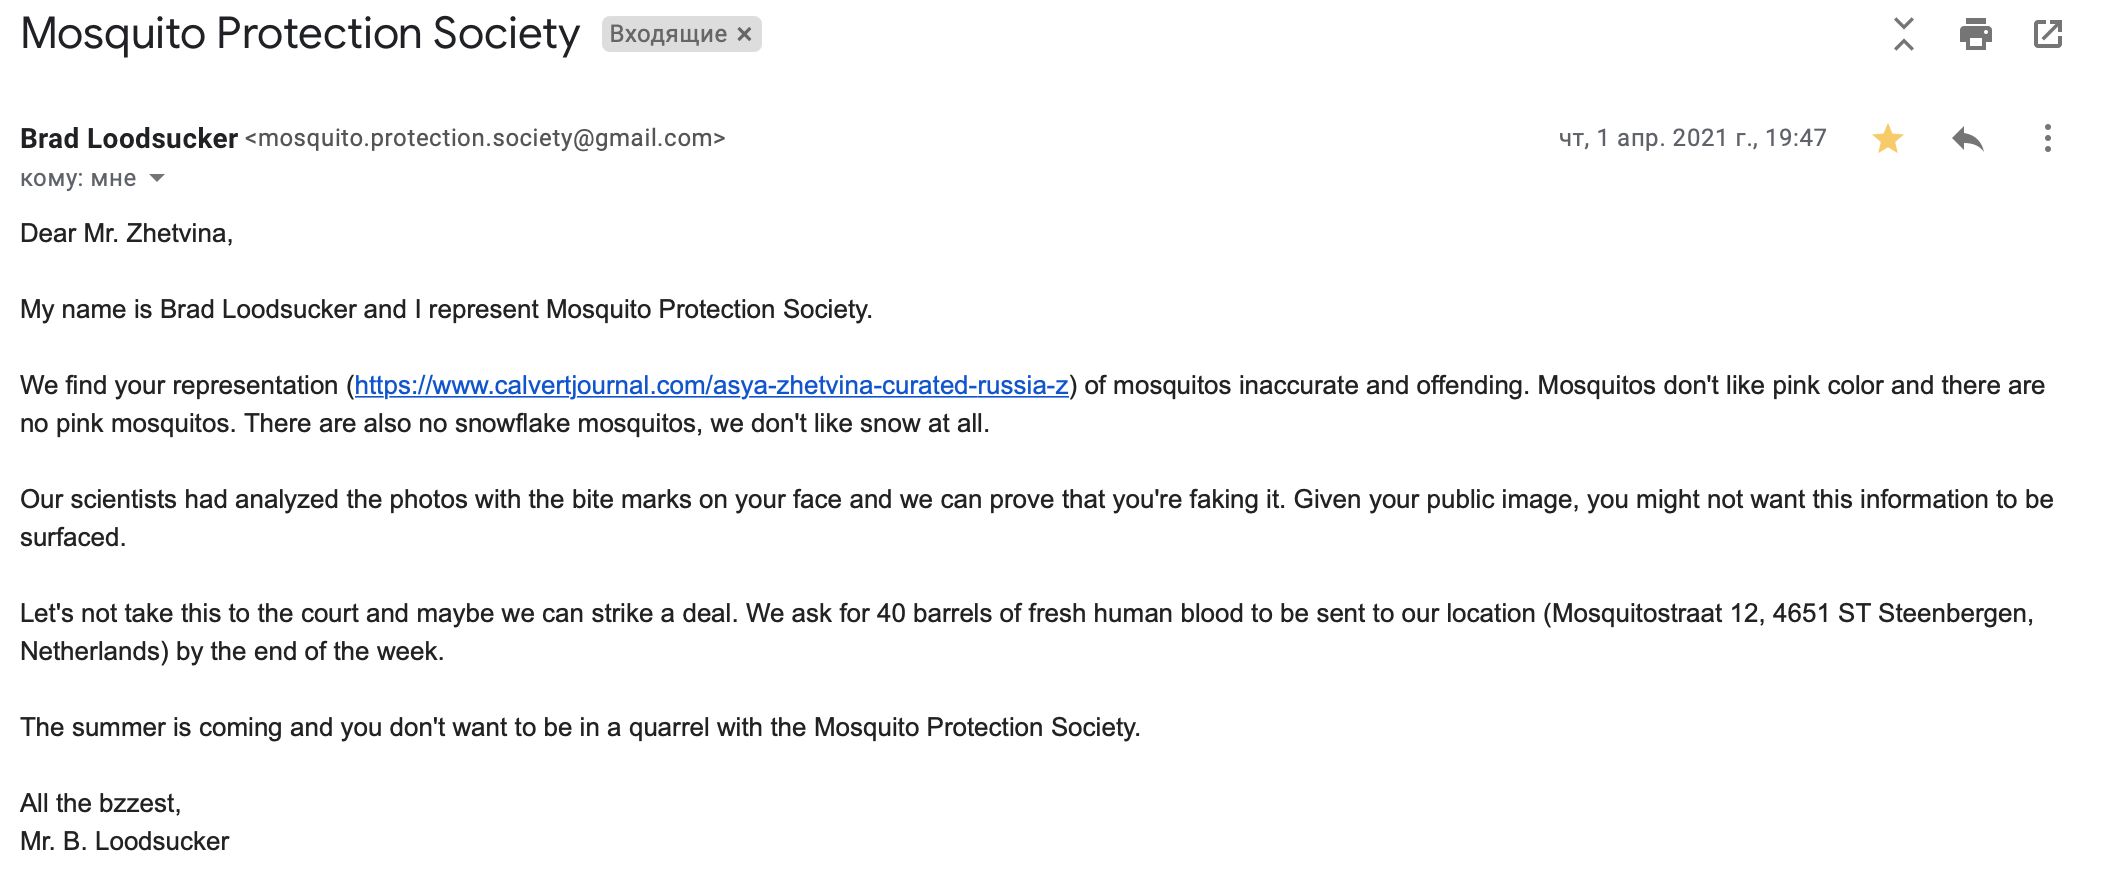Viewport: 2110px width, 874px height.
Task: Click the subject Mosquito Protection Society heading
Action: click(x=300, y=34)
